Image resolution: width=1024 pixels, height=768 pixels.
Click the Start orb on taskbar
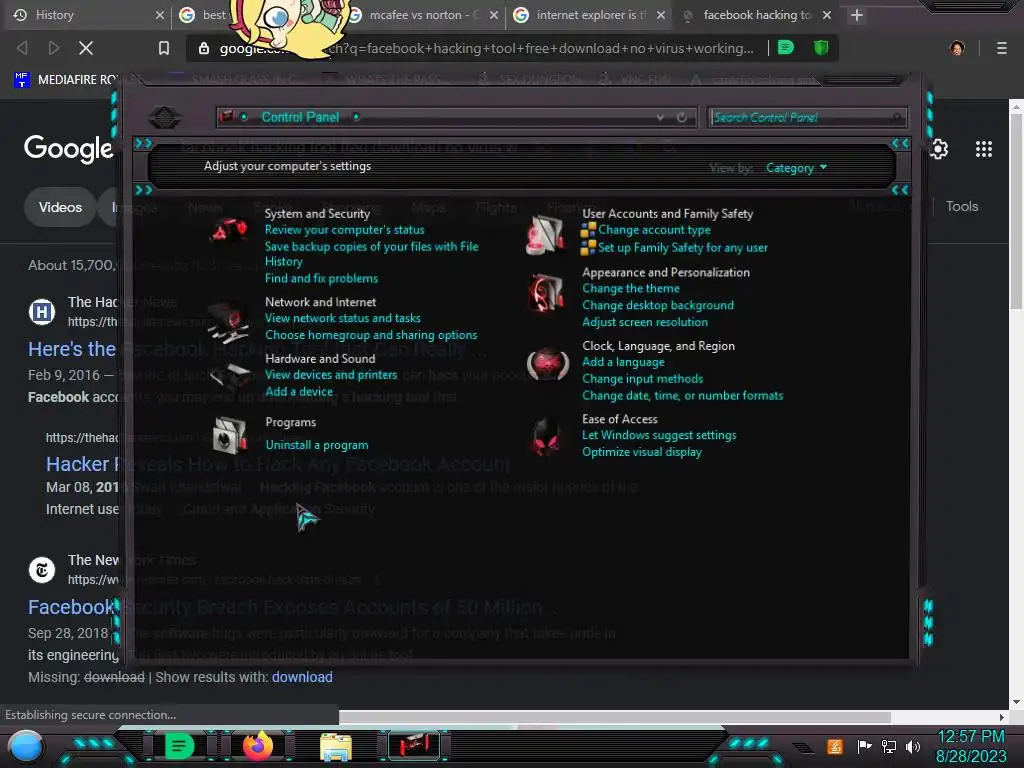[x=27, y=746]
